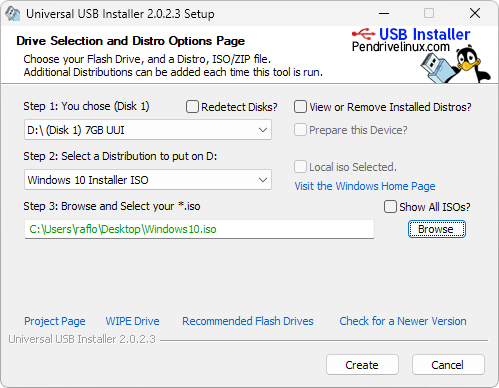499x388 pixels.
Task: Click the red USB symbol in the header
Action: point(364,33)
